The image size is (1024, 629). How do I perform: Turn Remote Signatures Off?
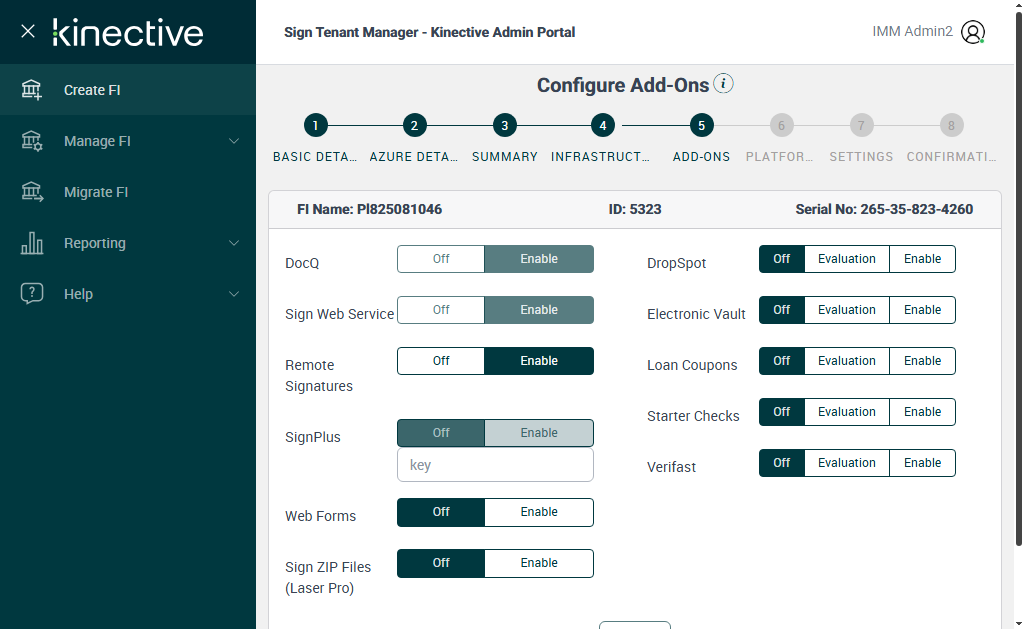tap(441, 361)
